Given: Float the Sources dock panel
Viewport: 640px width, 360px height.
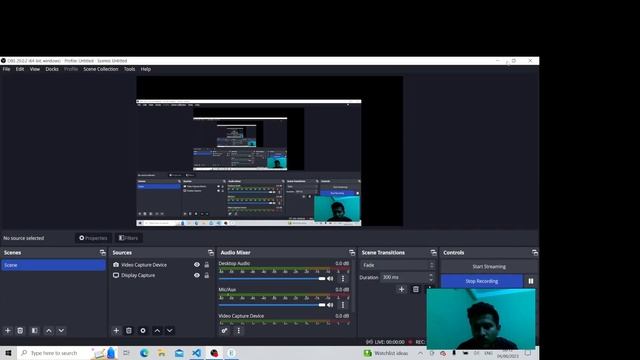Looking at the screenshot, I should pyautogui.click(x=211, y=253).
